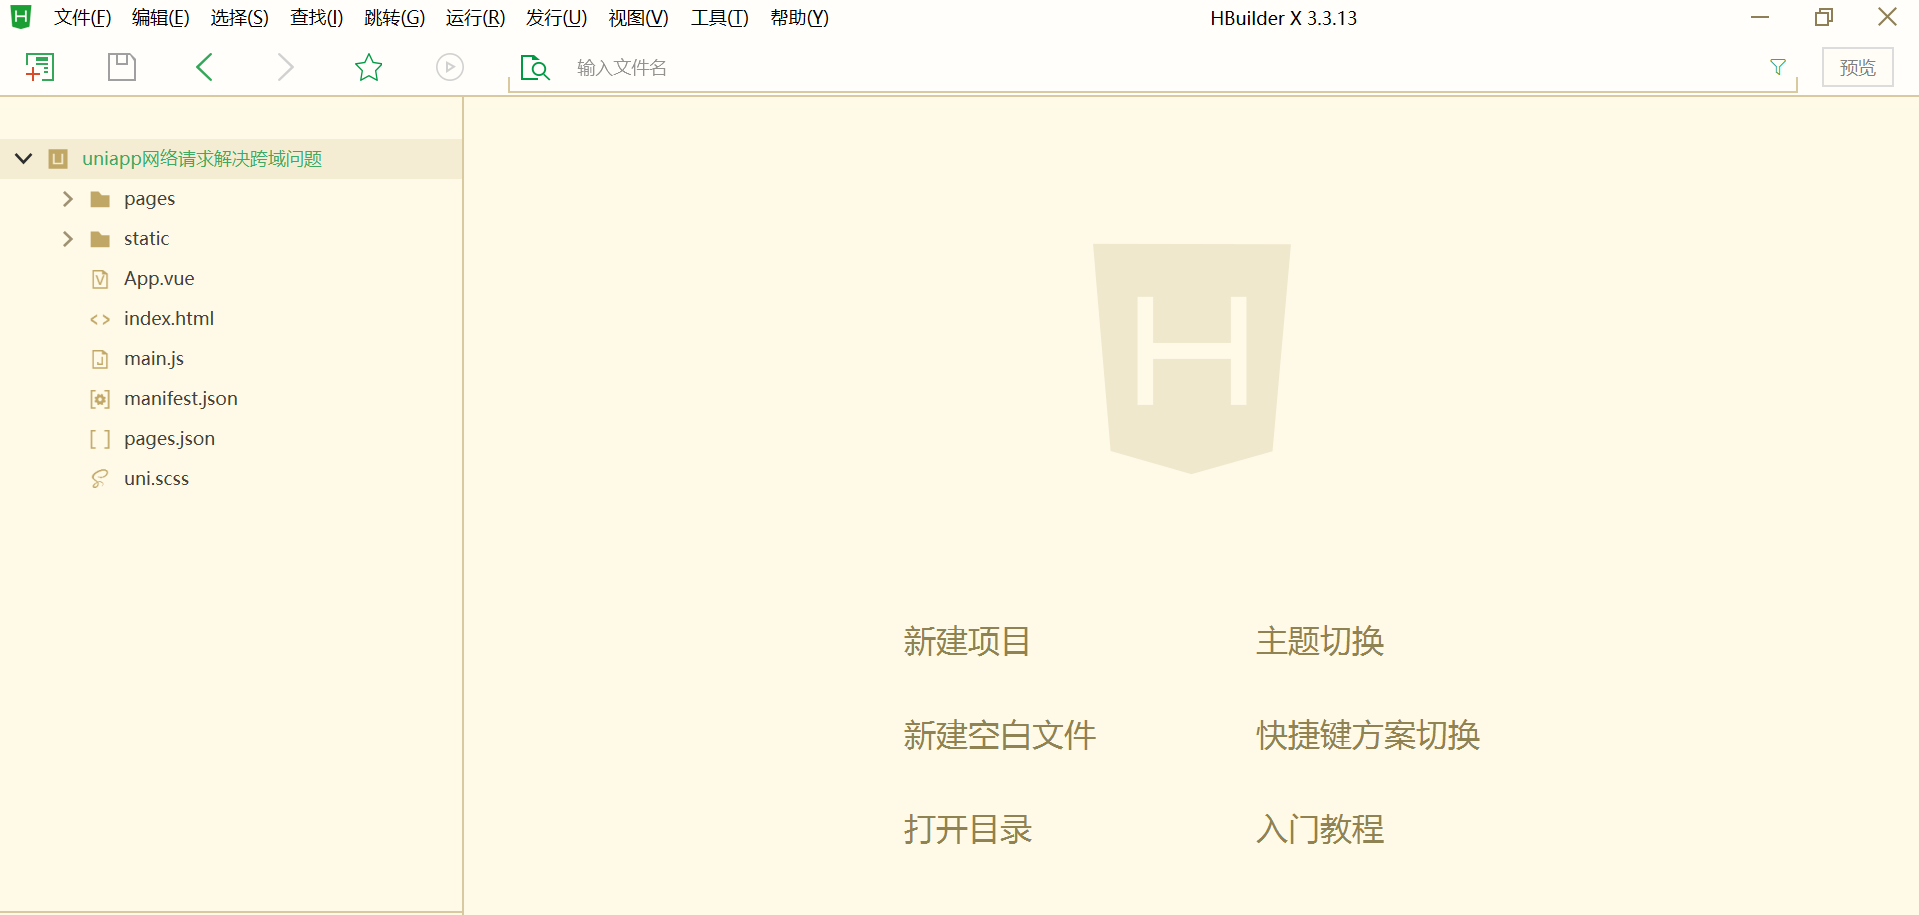The width and height of the screenshot is (1919, 915).
Task: Select the uniapp网络请求解决跨域问题 project name
Action: [202, 159]
